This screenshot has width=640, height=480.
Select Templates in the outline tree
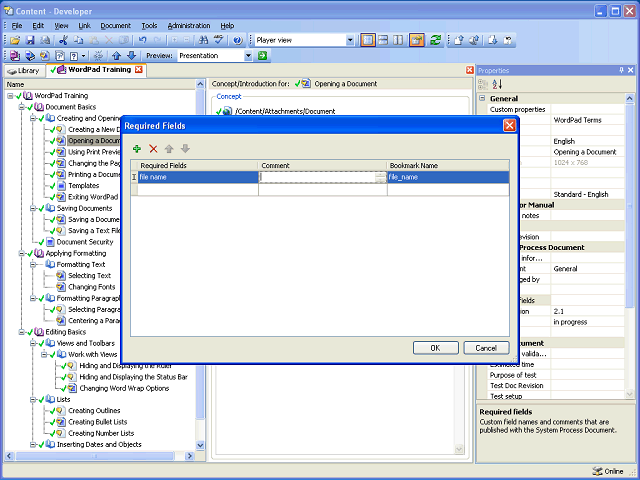(x=84, y=186)
